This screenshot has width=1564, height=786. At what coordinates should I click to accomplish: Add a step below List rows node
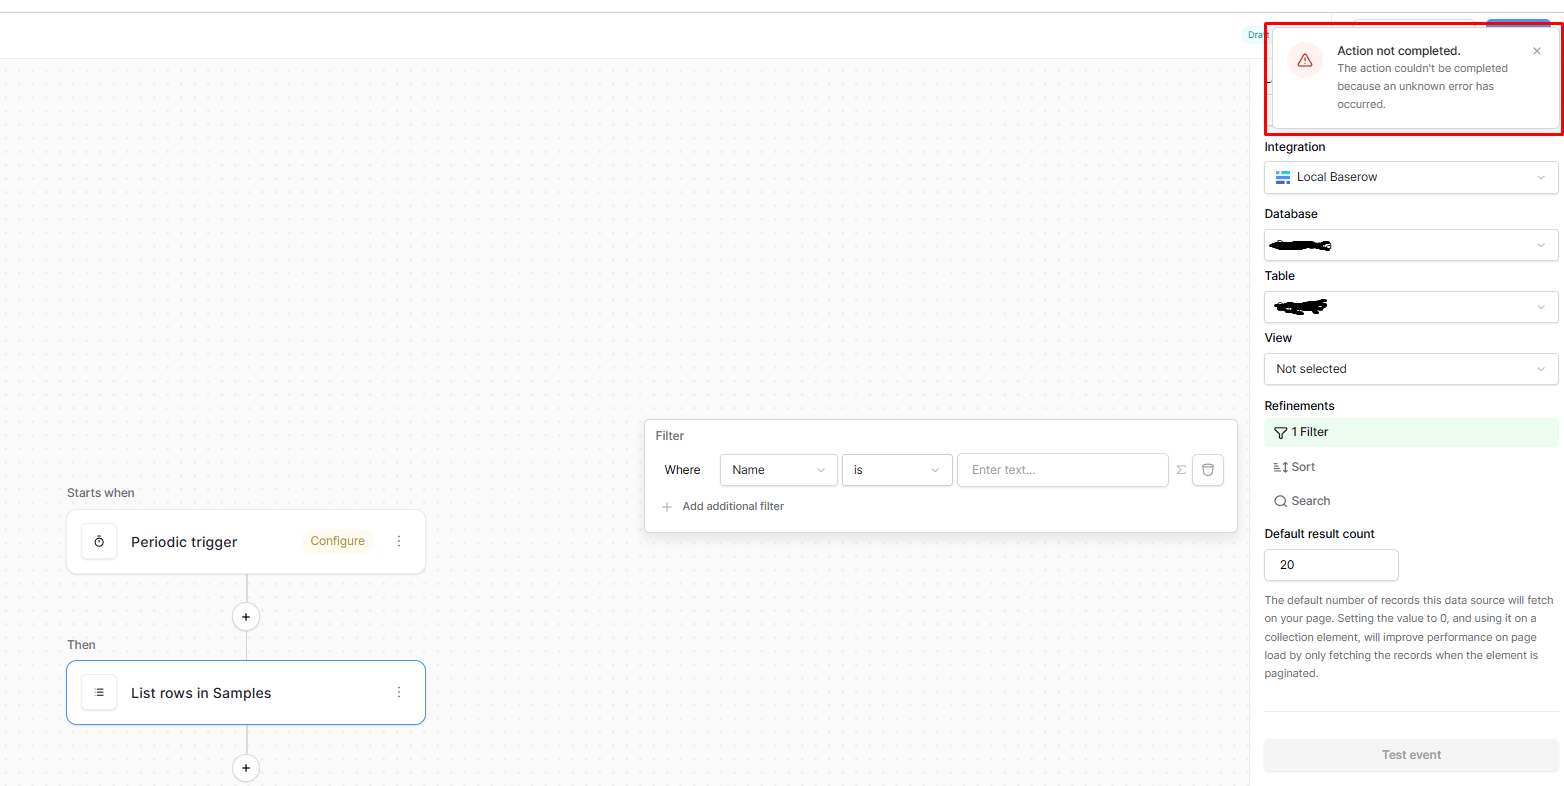tap(246, 768)
